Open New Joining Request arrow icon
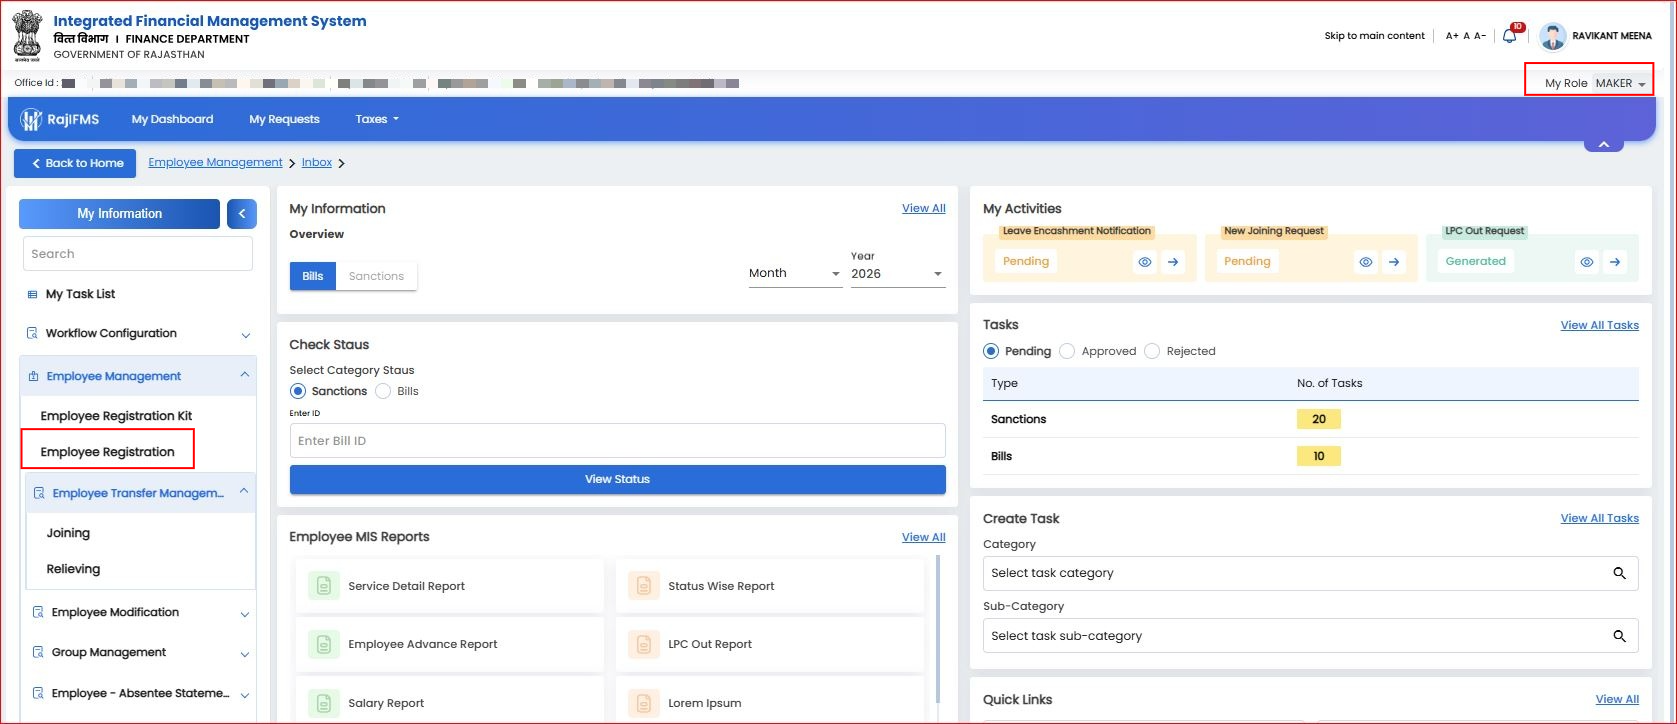Image resolution: width=1677 pixels, height=724 pixels. pyautogui.click(x=1394, y=262)
